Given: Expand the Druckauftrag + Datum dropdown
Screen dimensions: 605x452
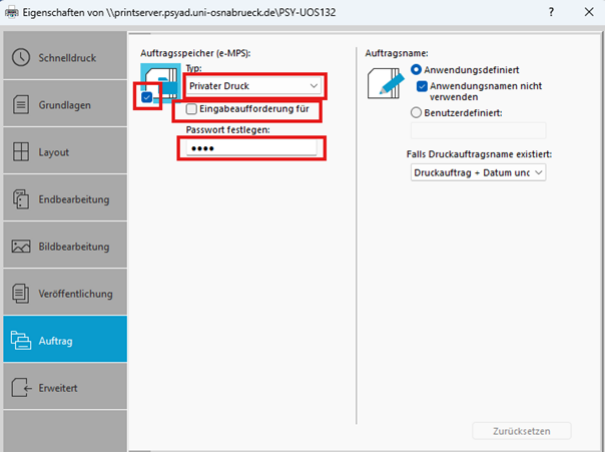Looking at the screenshot, I should tap(478, 173).
